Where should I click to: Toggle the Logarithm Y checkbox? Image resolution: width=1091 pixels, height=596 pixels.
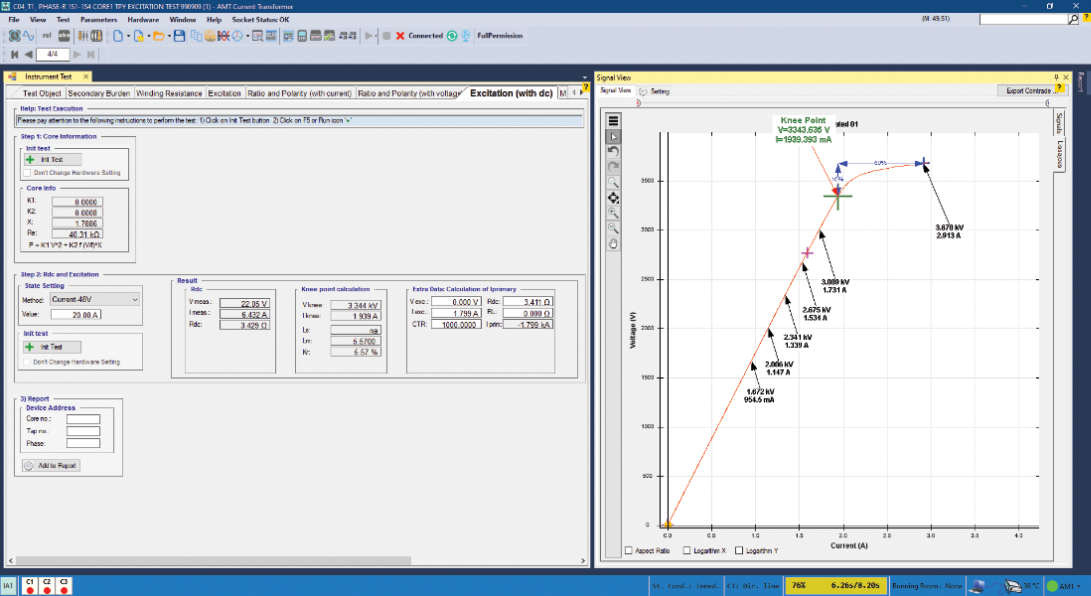(x=739, y=550)
